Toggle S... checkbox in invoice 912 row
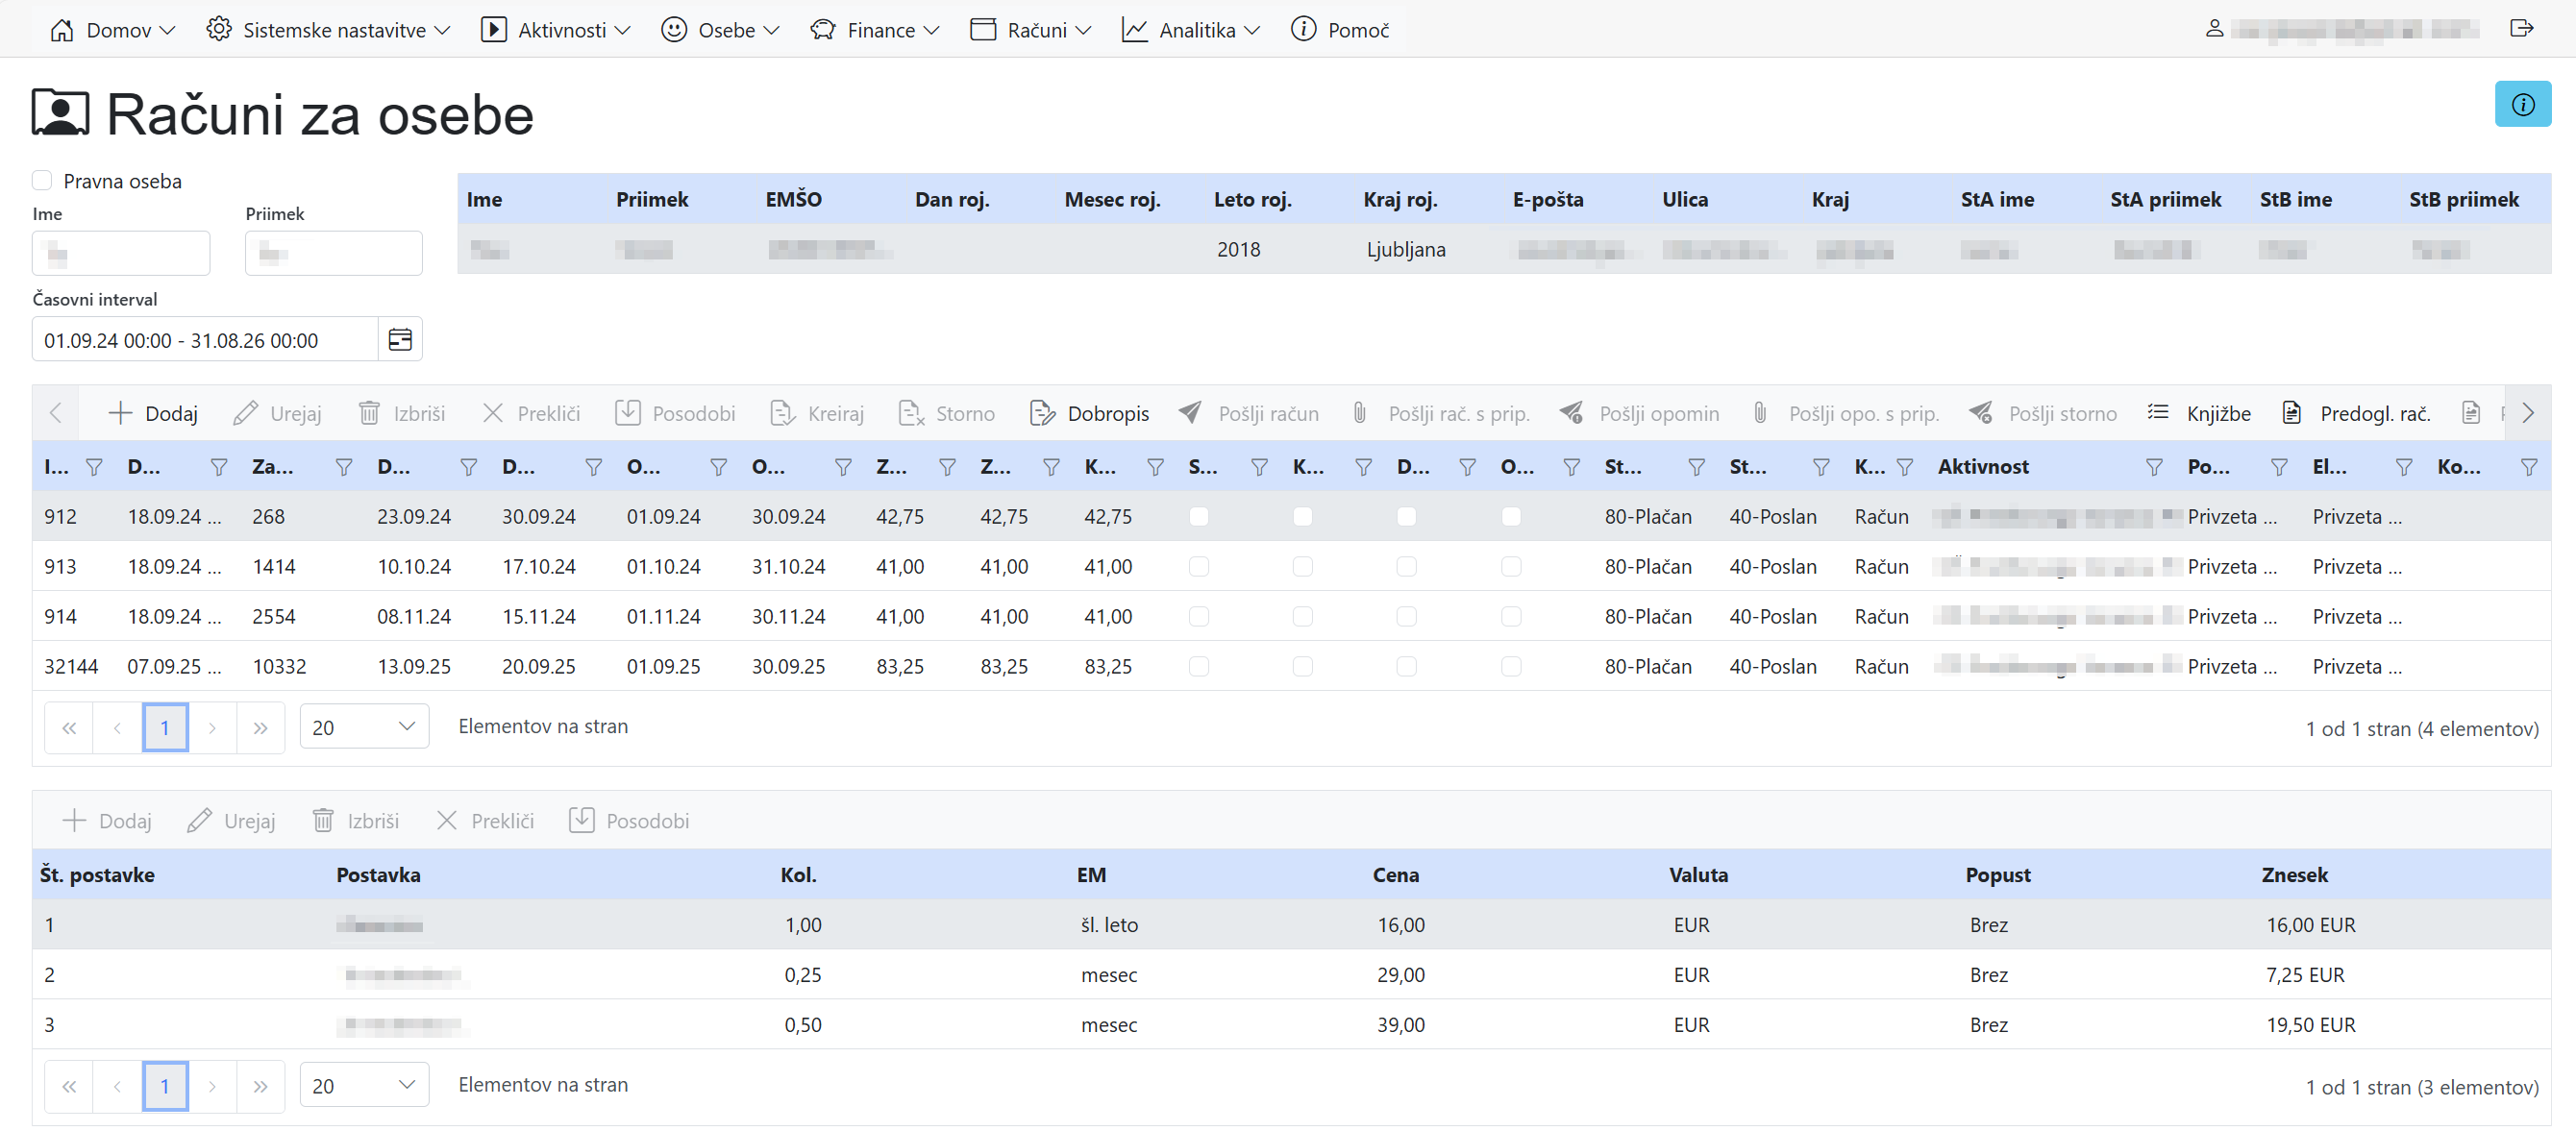Image resolution: width=2576 pixels, height=1131 pixels. (1198, 517)
